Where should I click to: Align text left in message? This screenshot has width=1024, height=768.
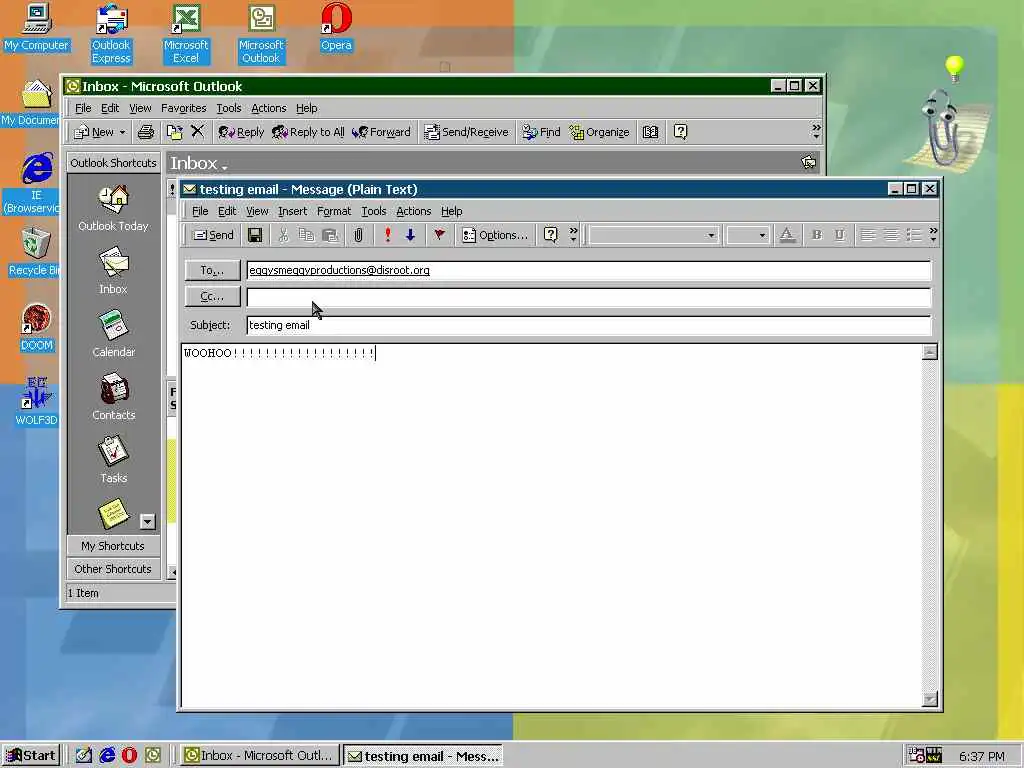(868, 235)
